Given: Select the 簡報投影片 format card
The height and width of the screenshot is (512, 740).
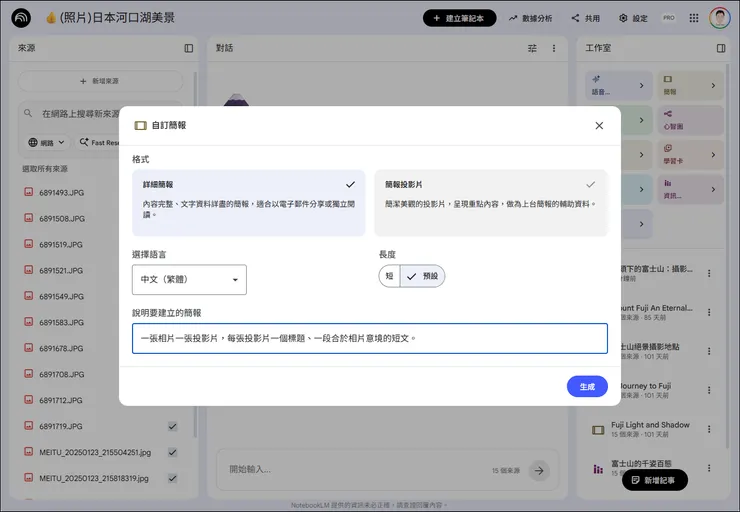Looking at the screenshot, I should [x=491, y=203].
